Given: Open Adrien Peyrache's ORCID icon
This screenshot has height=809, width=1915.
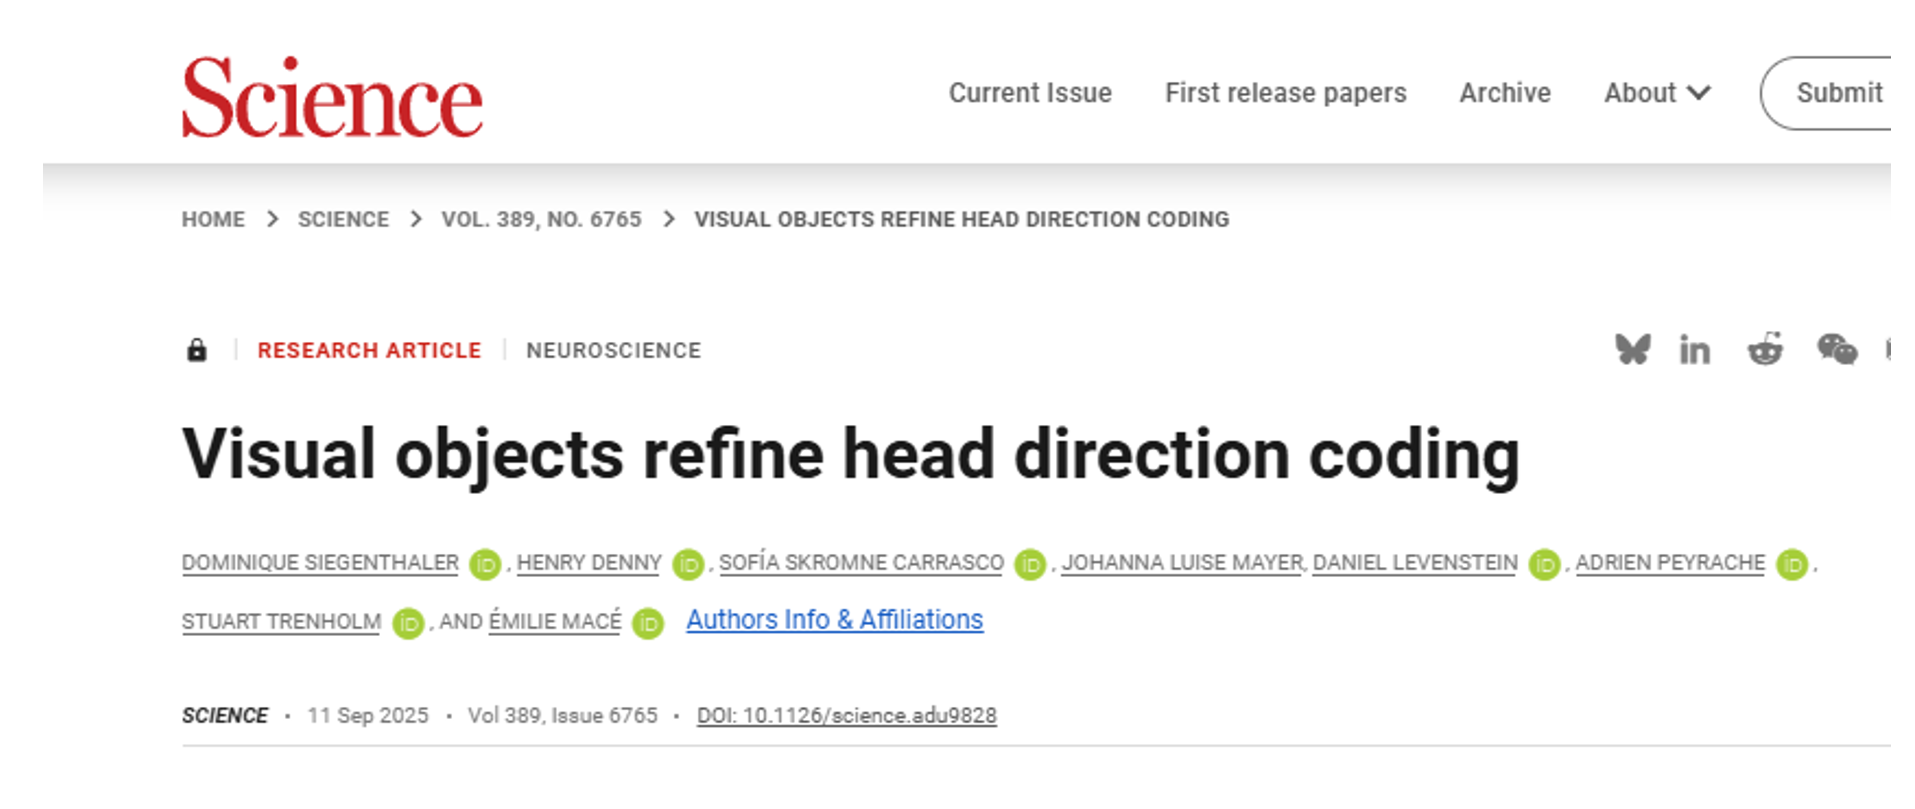Looking at the screenshot, I should [x=1792, y=564].
